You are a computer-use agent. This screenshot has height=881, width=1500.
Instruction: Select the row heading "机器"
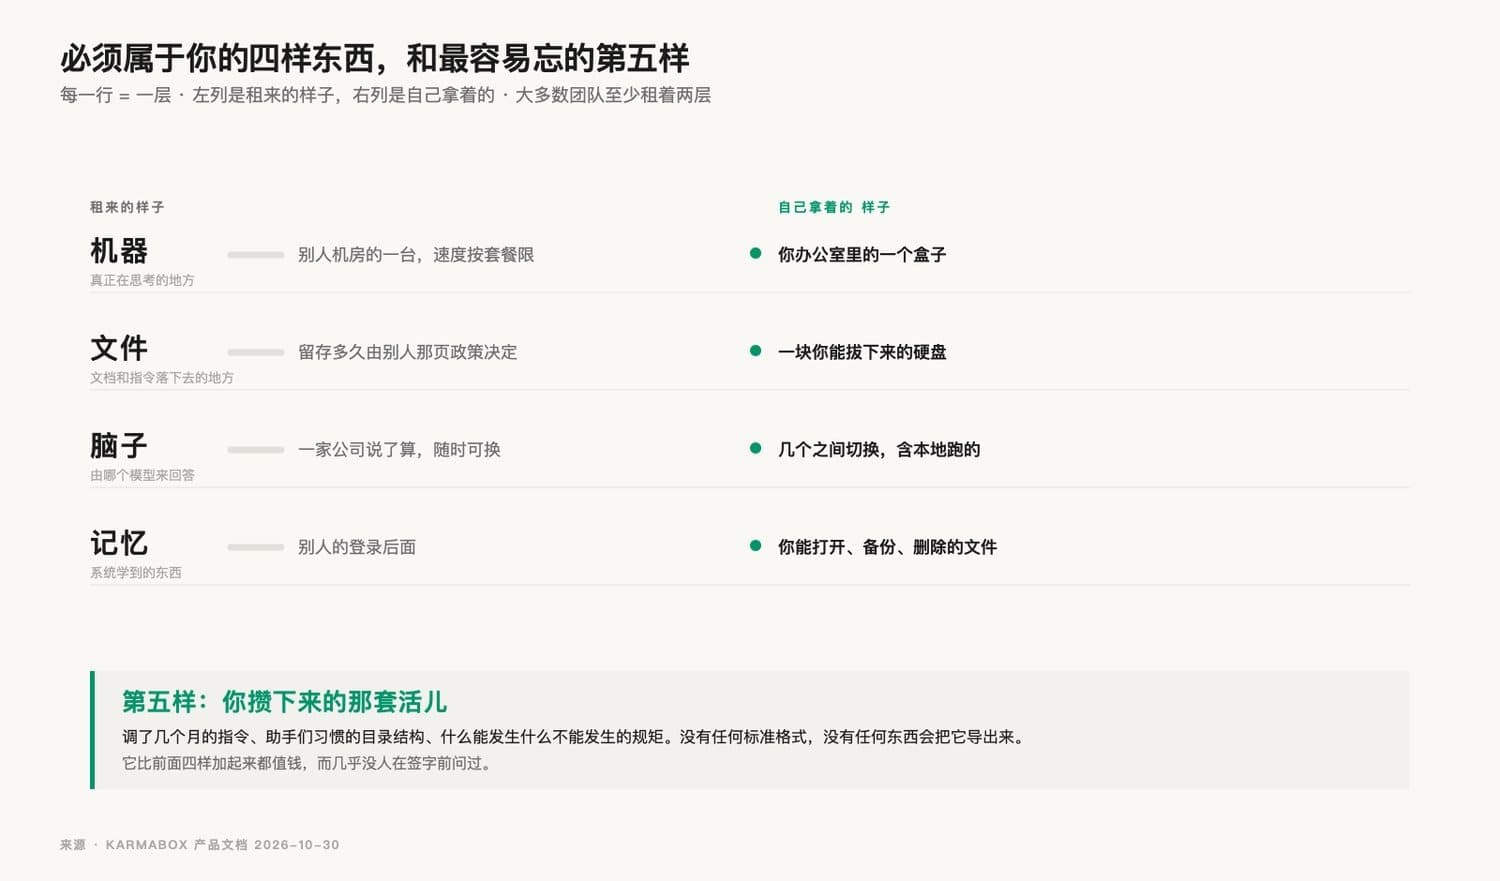point(119,250)
